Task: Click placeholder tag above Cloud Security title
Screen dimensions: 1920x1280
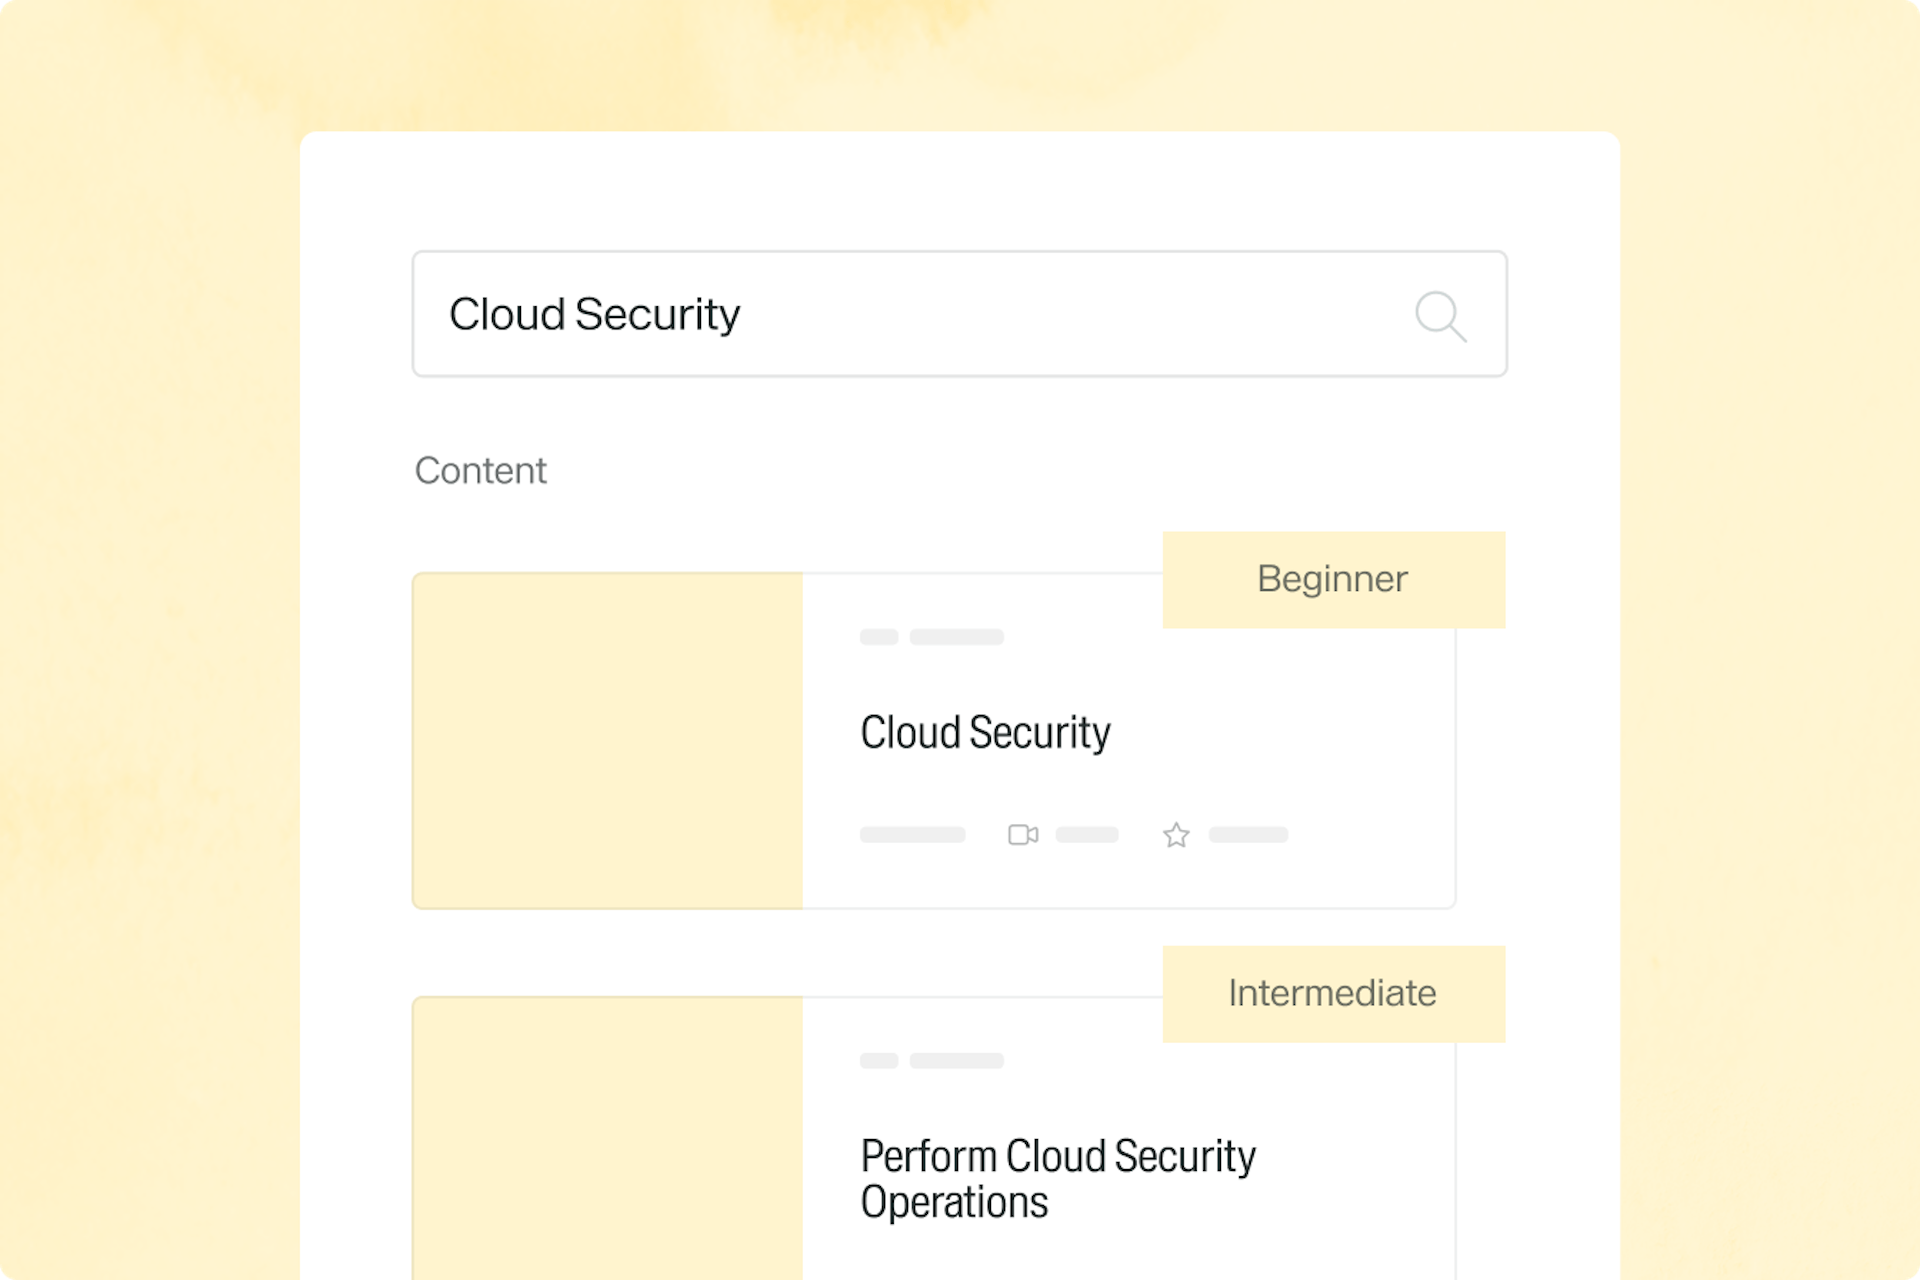Action: click(956, 637)
